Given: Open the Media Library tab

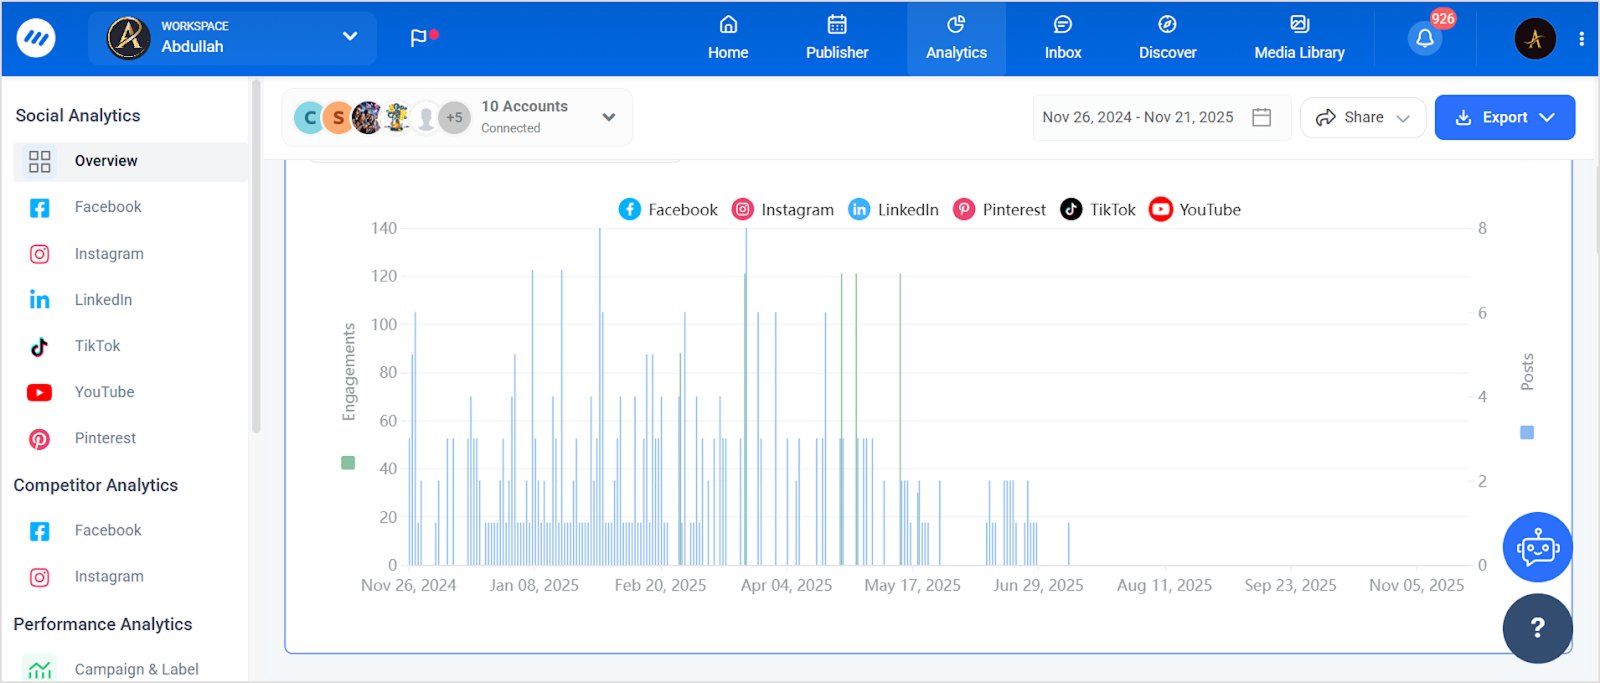Looking at the screenshot, I should click(1299, 38).
